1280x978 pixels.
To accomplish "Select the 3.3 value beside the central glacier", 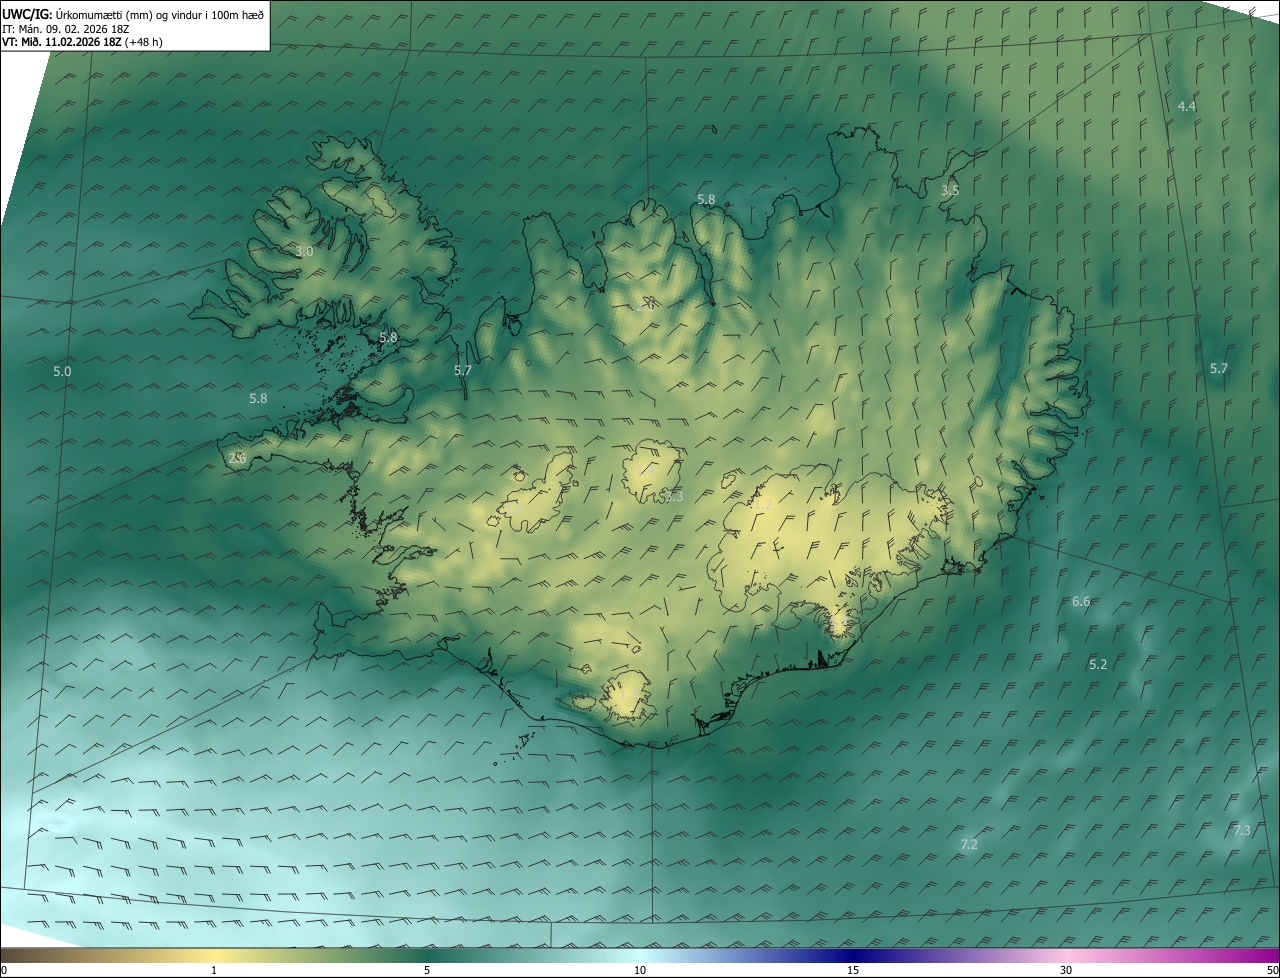I will pyautogui.click(x=673, y=496).
